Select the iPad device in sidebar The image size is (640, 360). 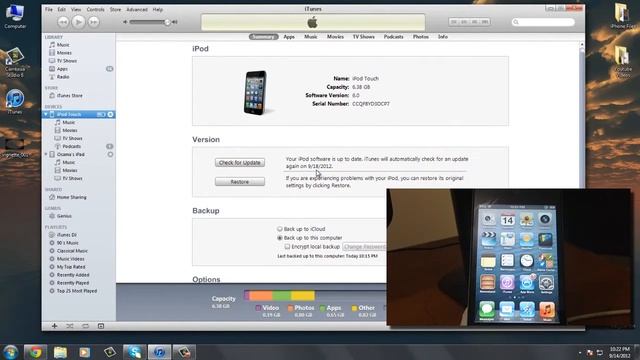pos(71,154)
